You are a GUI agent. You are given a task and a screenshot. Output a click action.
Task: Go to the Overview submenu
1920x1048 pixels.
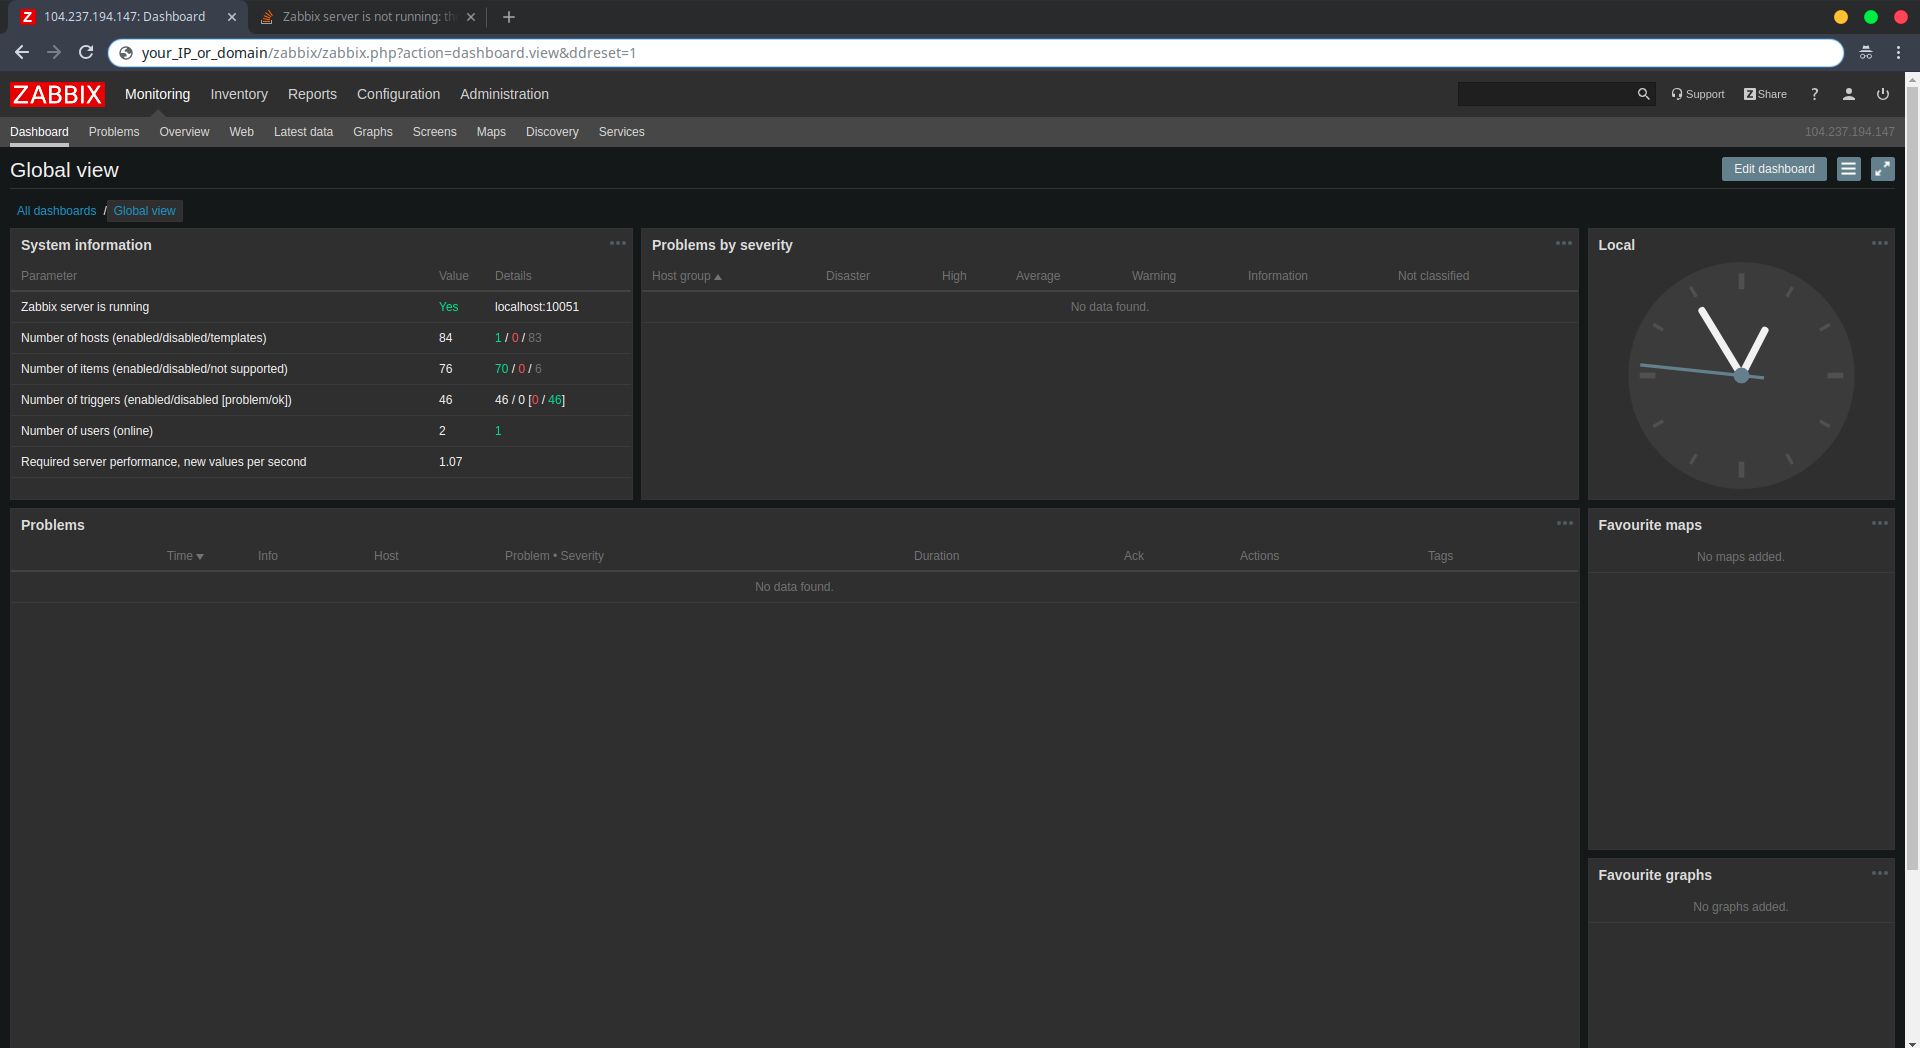(184, 132)
